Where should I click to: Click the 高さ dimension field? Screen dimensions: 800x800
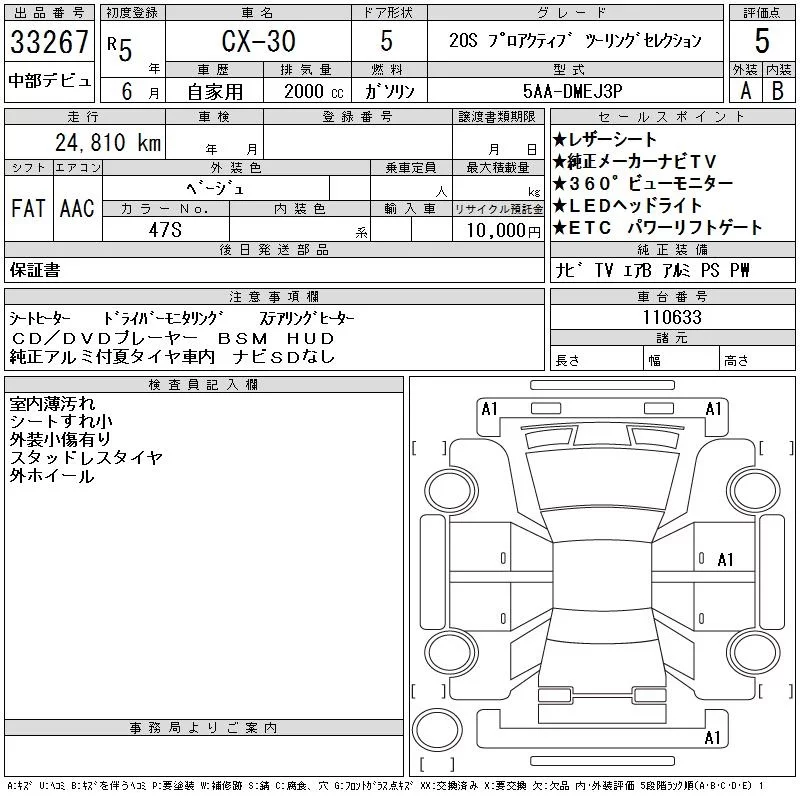click(757, 358)
